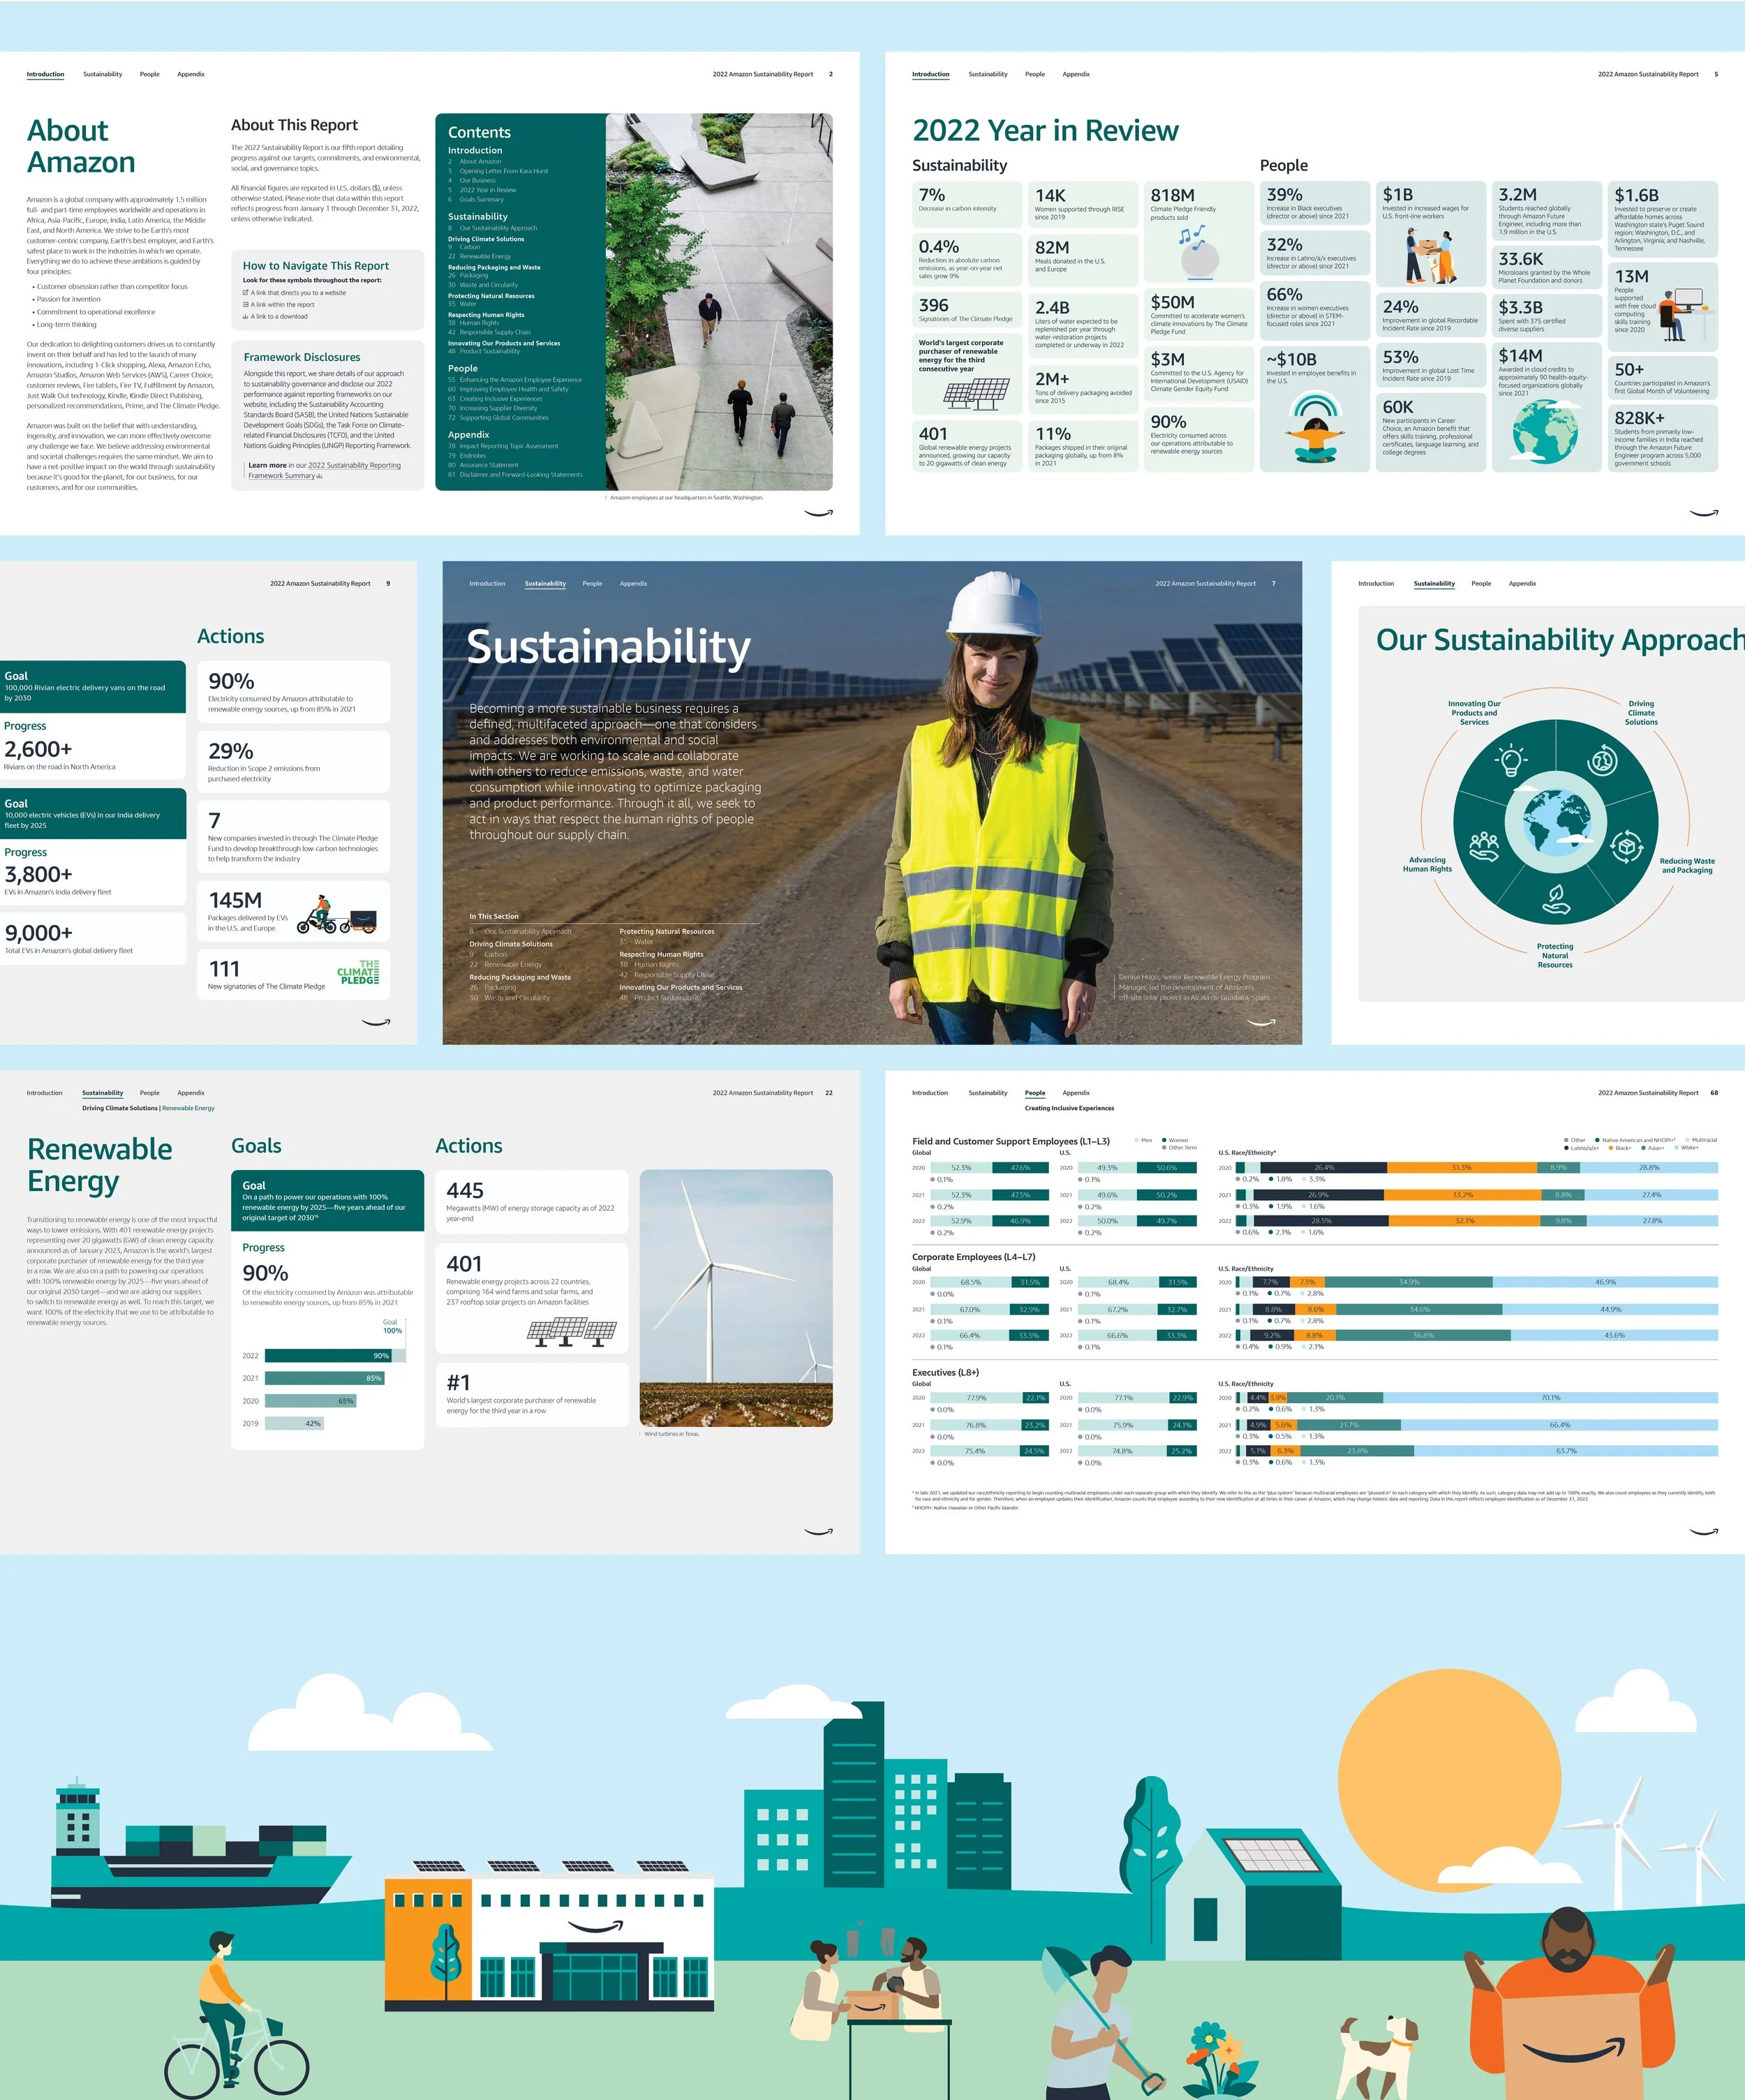Image resolution: width=1745 pixels, height=2100 pixels.
Task: Click the '445' megawatts stat card
Action: 532,1203
